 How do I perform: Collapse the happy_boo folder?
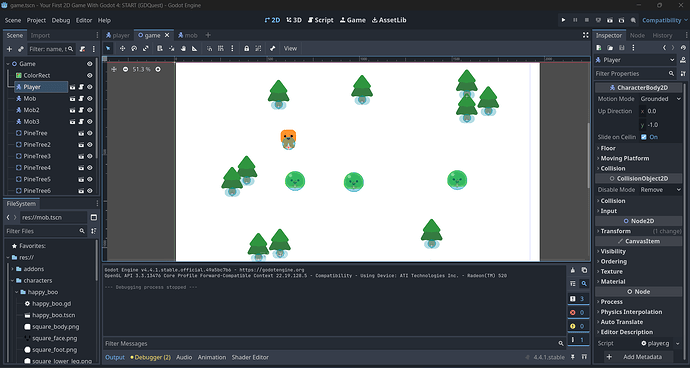16,292
